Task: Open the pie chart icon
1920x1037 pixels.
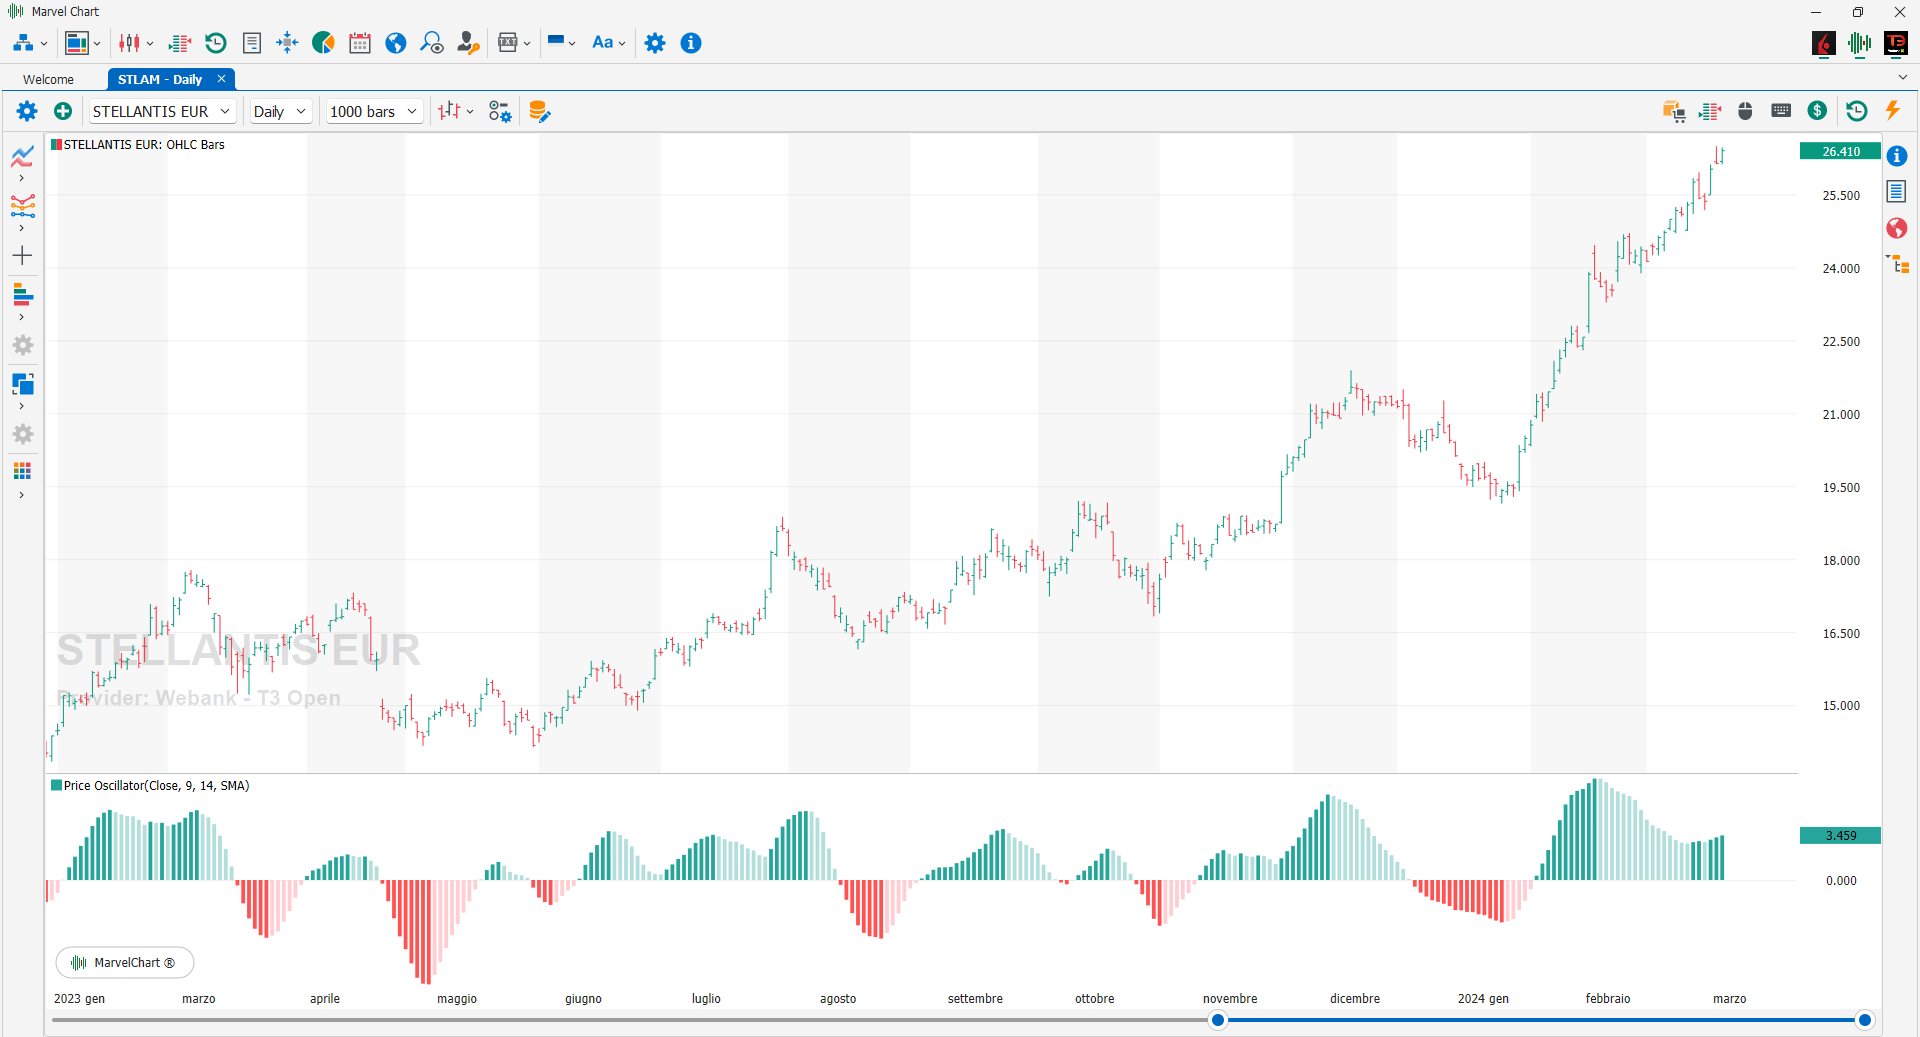Action: tap(323, 43)
